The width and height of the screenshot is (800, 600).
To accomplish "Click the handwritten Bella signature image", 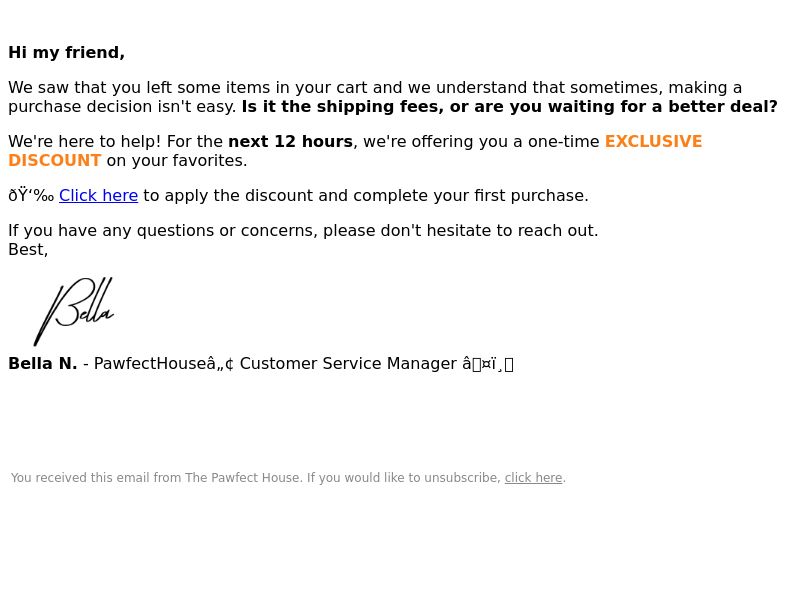I will (74, 311).
